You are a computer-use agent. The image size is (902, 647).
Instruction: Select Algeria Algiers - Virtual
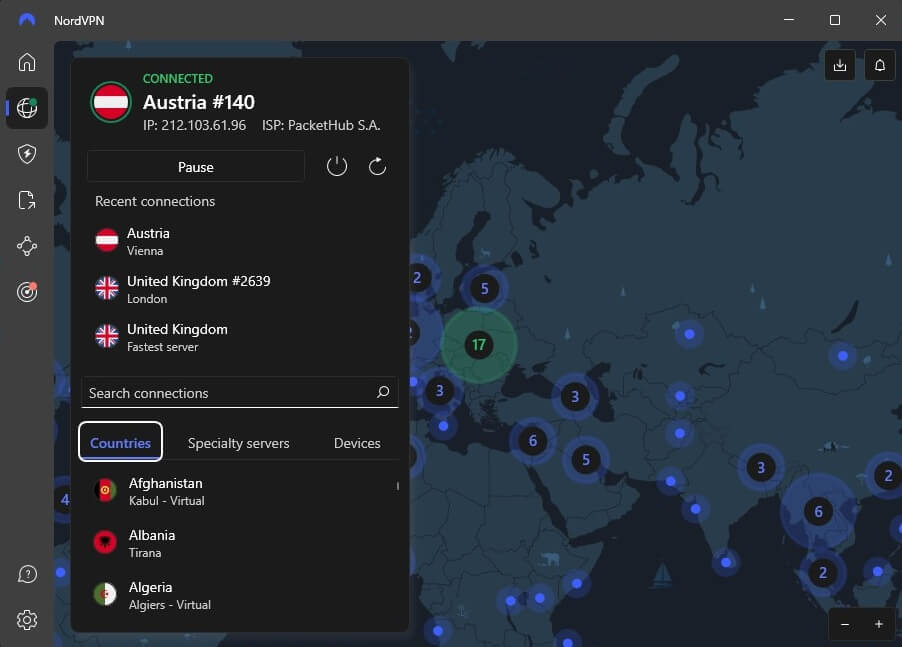coord(240,595)
